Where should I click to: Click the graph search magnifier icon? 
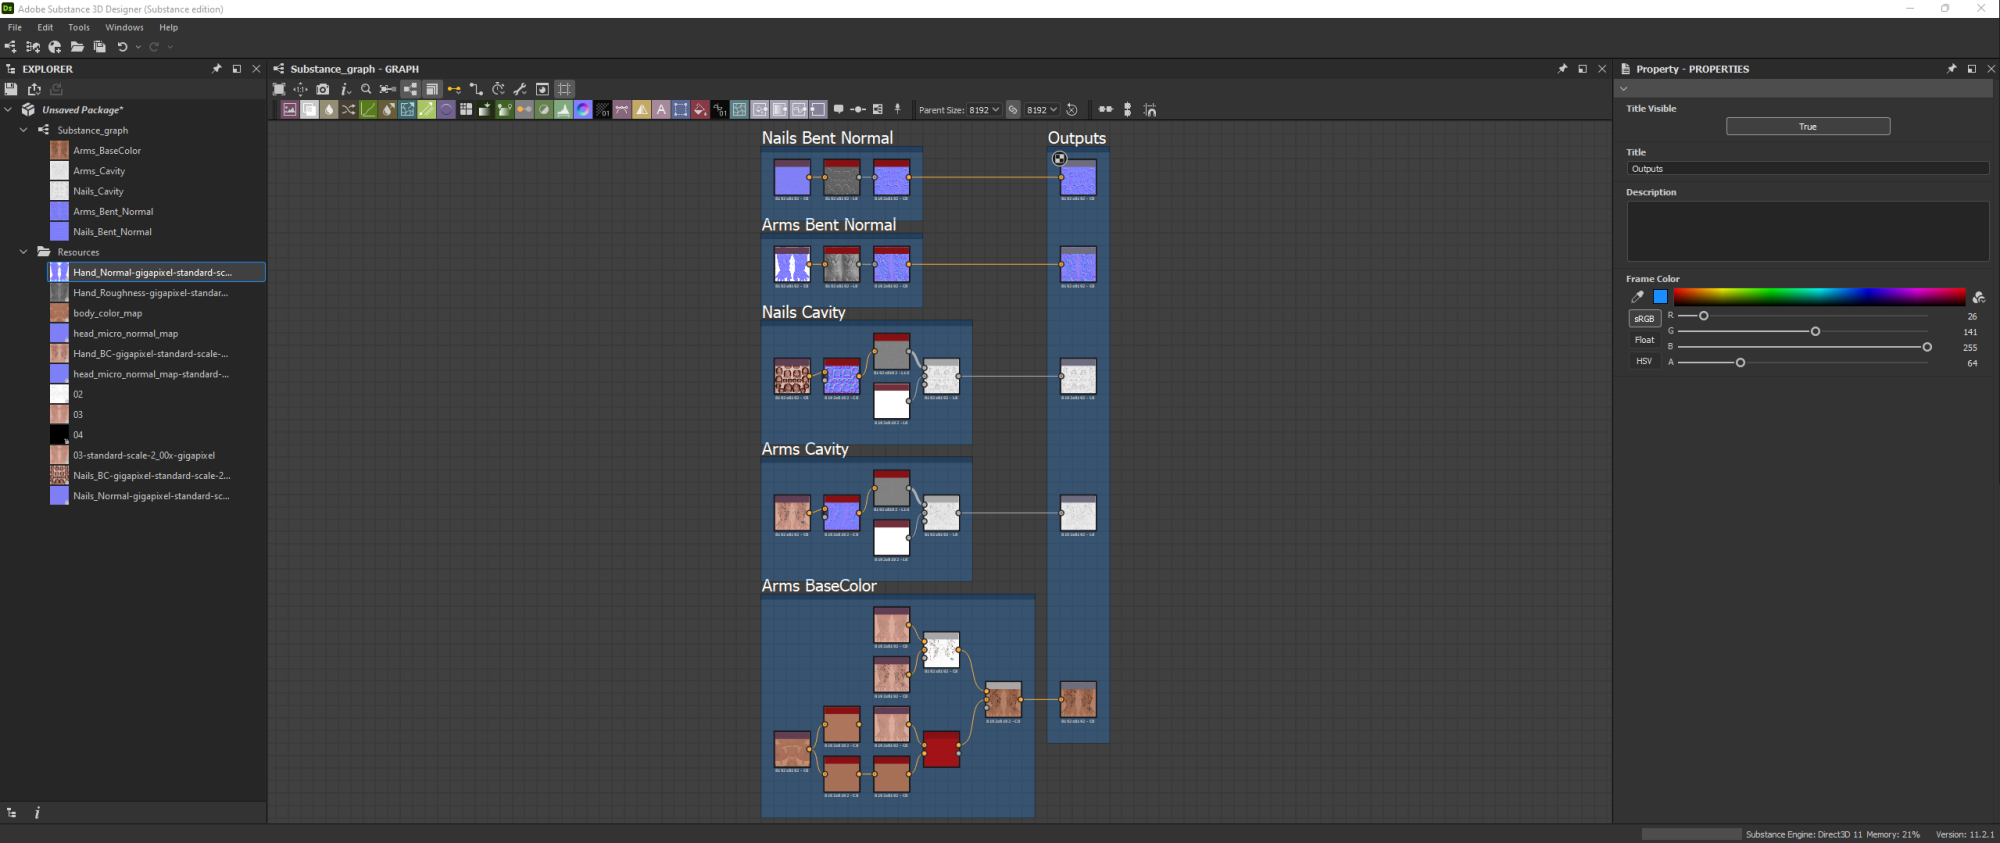point(366,89)
